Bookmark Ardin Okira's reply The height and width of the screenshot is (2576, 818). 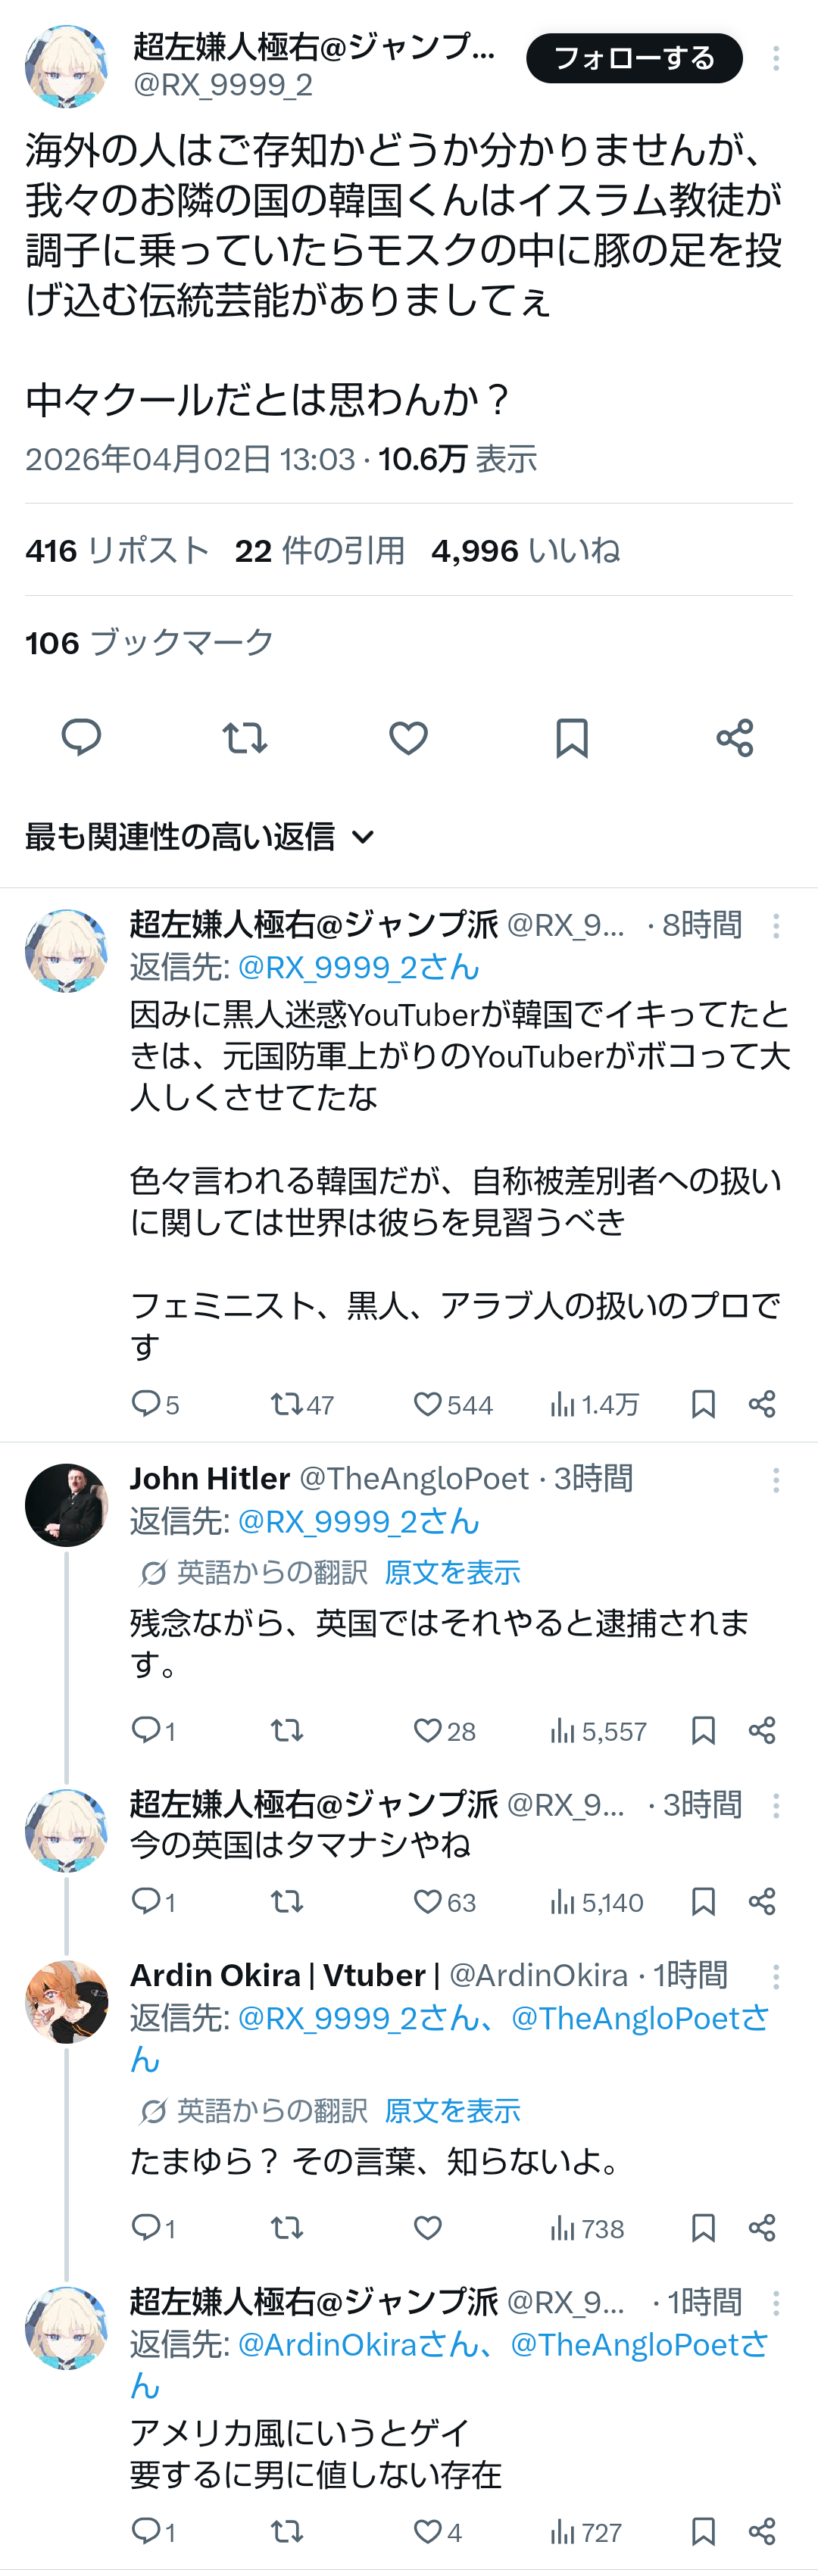tap(703, 2227)
